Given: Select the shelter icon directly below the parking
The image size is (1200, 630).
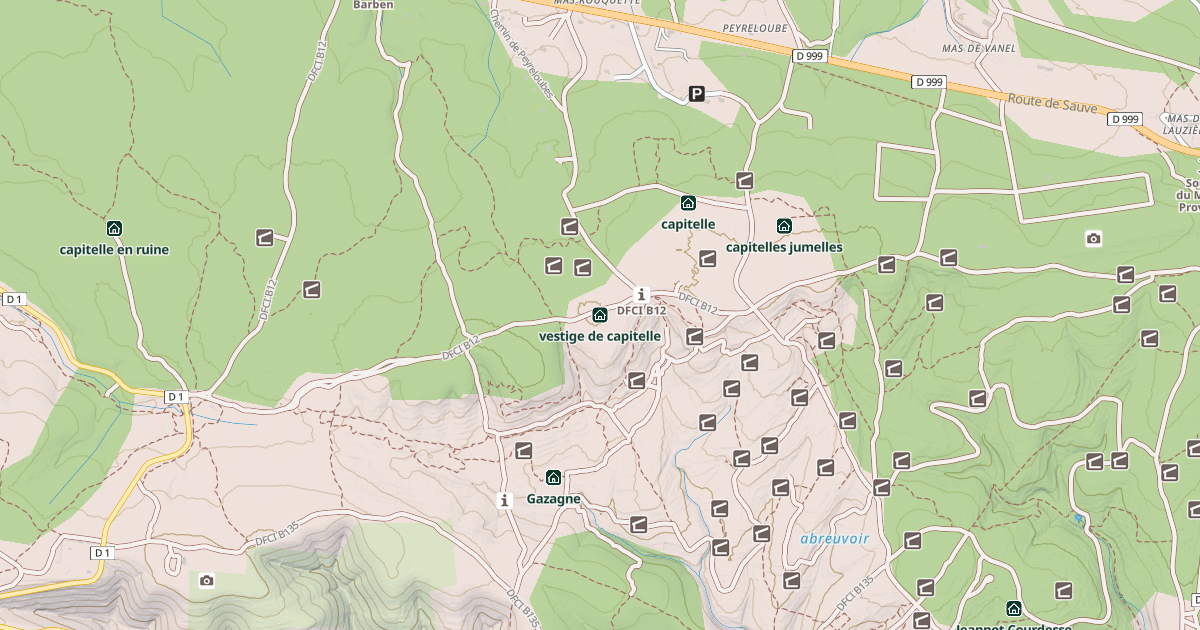Looking at the screenshot, I should tap(744, 180).
